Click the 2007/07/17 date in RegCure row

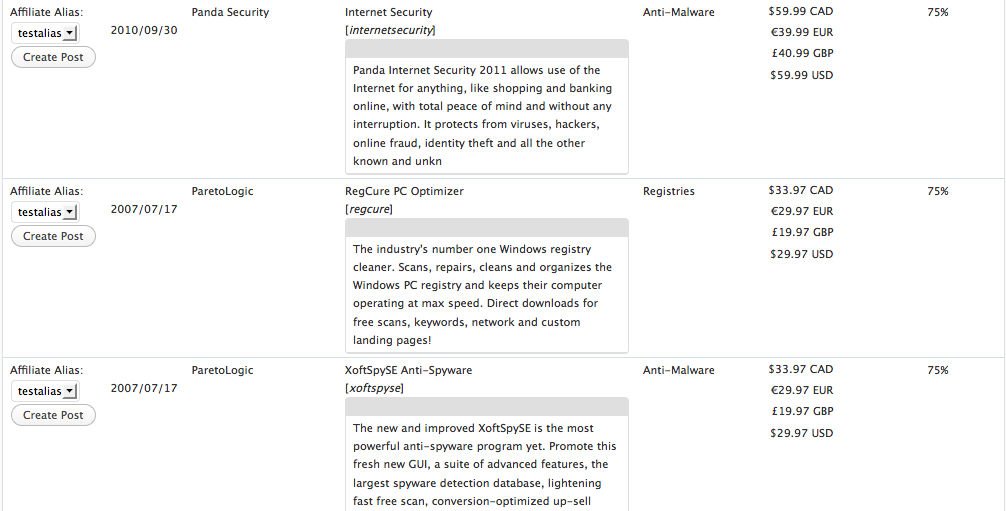(144, 209)
